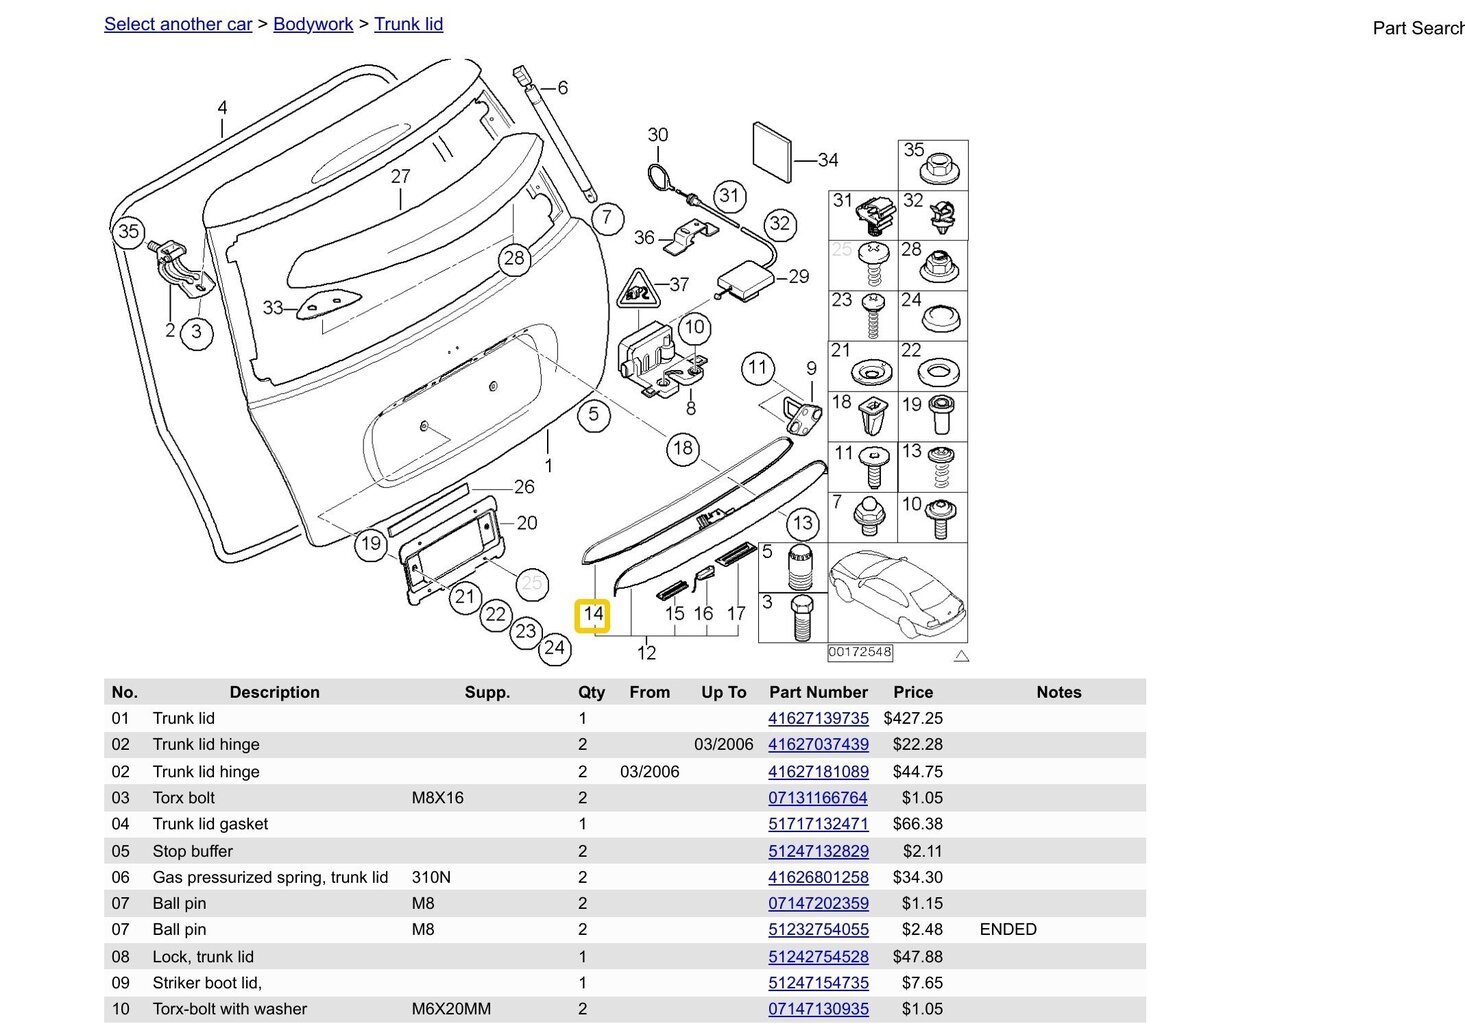Open Trunk lid gasket part 51717132471

click(x=818, y=824)
